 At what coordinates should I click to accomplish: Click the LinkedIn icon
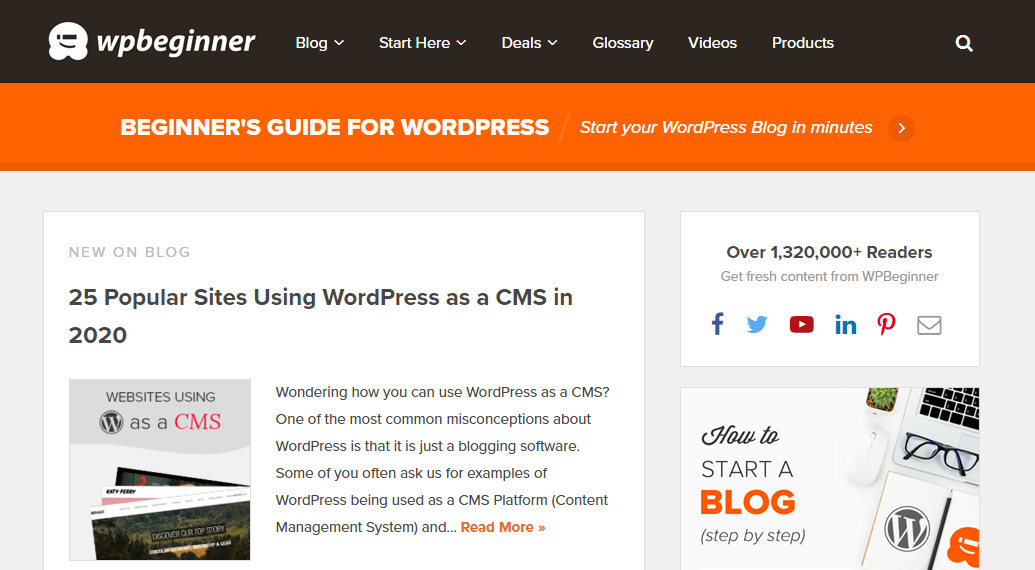(x=845, y=324)
